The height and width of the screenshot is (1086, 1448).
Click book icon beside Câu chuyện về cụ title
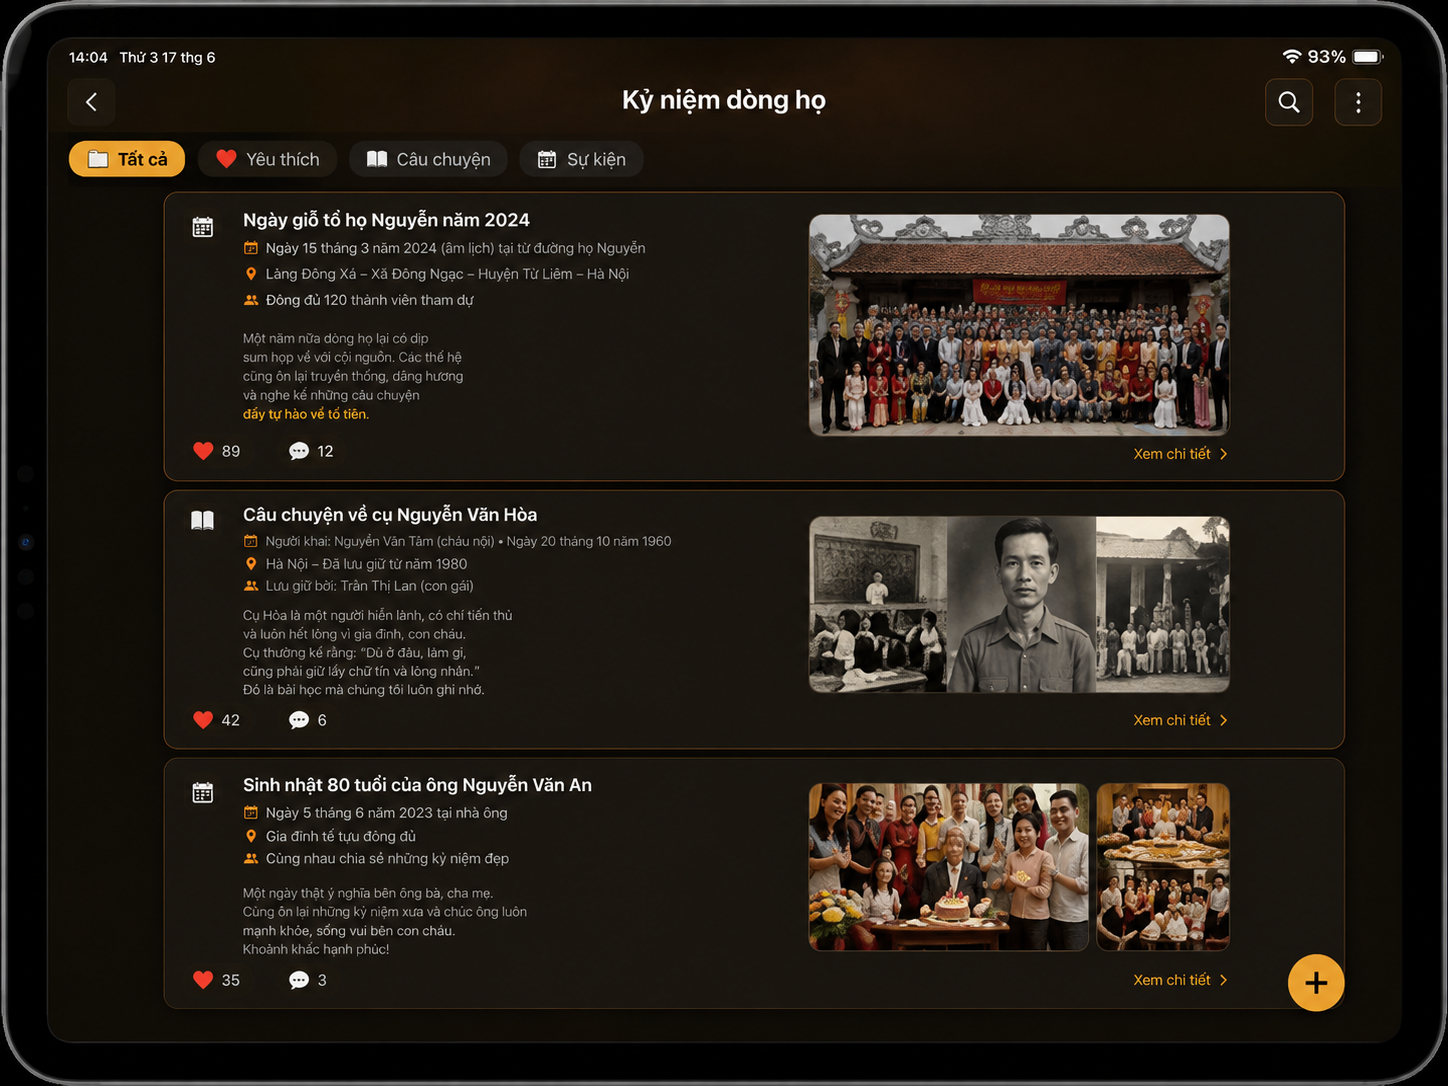coord(203,520)
